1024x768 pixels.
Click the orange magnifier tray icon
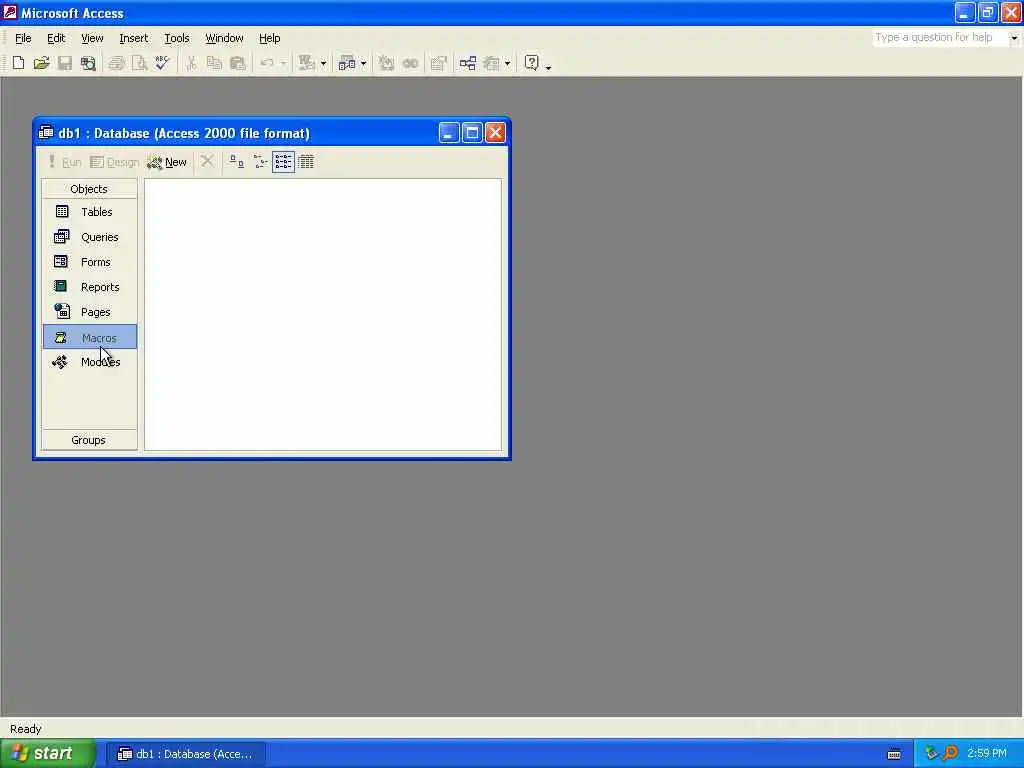(x=951, y=754)
